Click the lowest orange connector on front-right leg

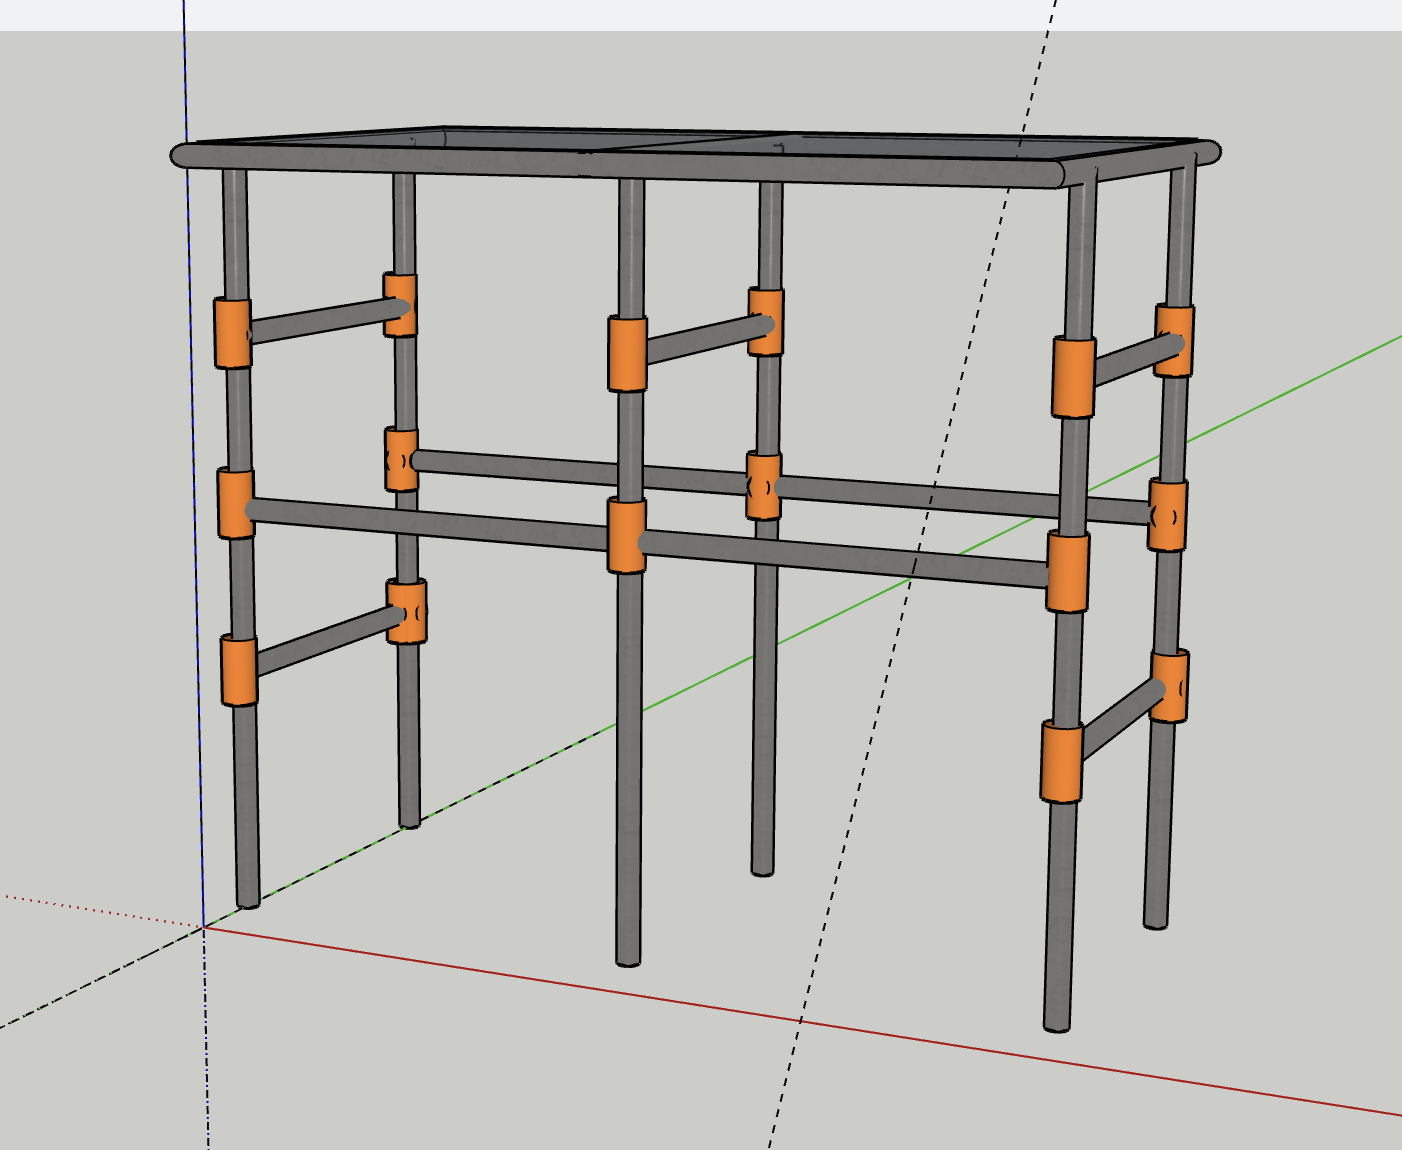click(1061, 761)
